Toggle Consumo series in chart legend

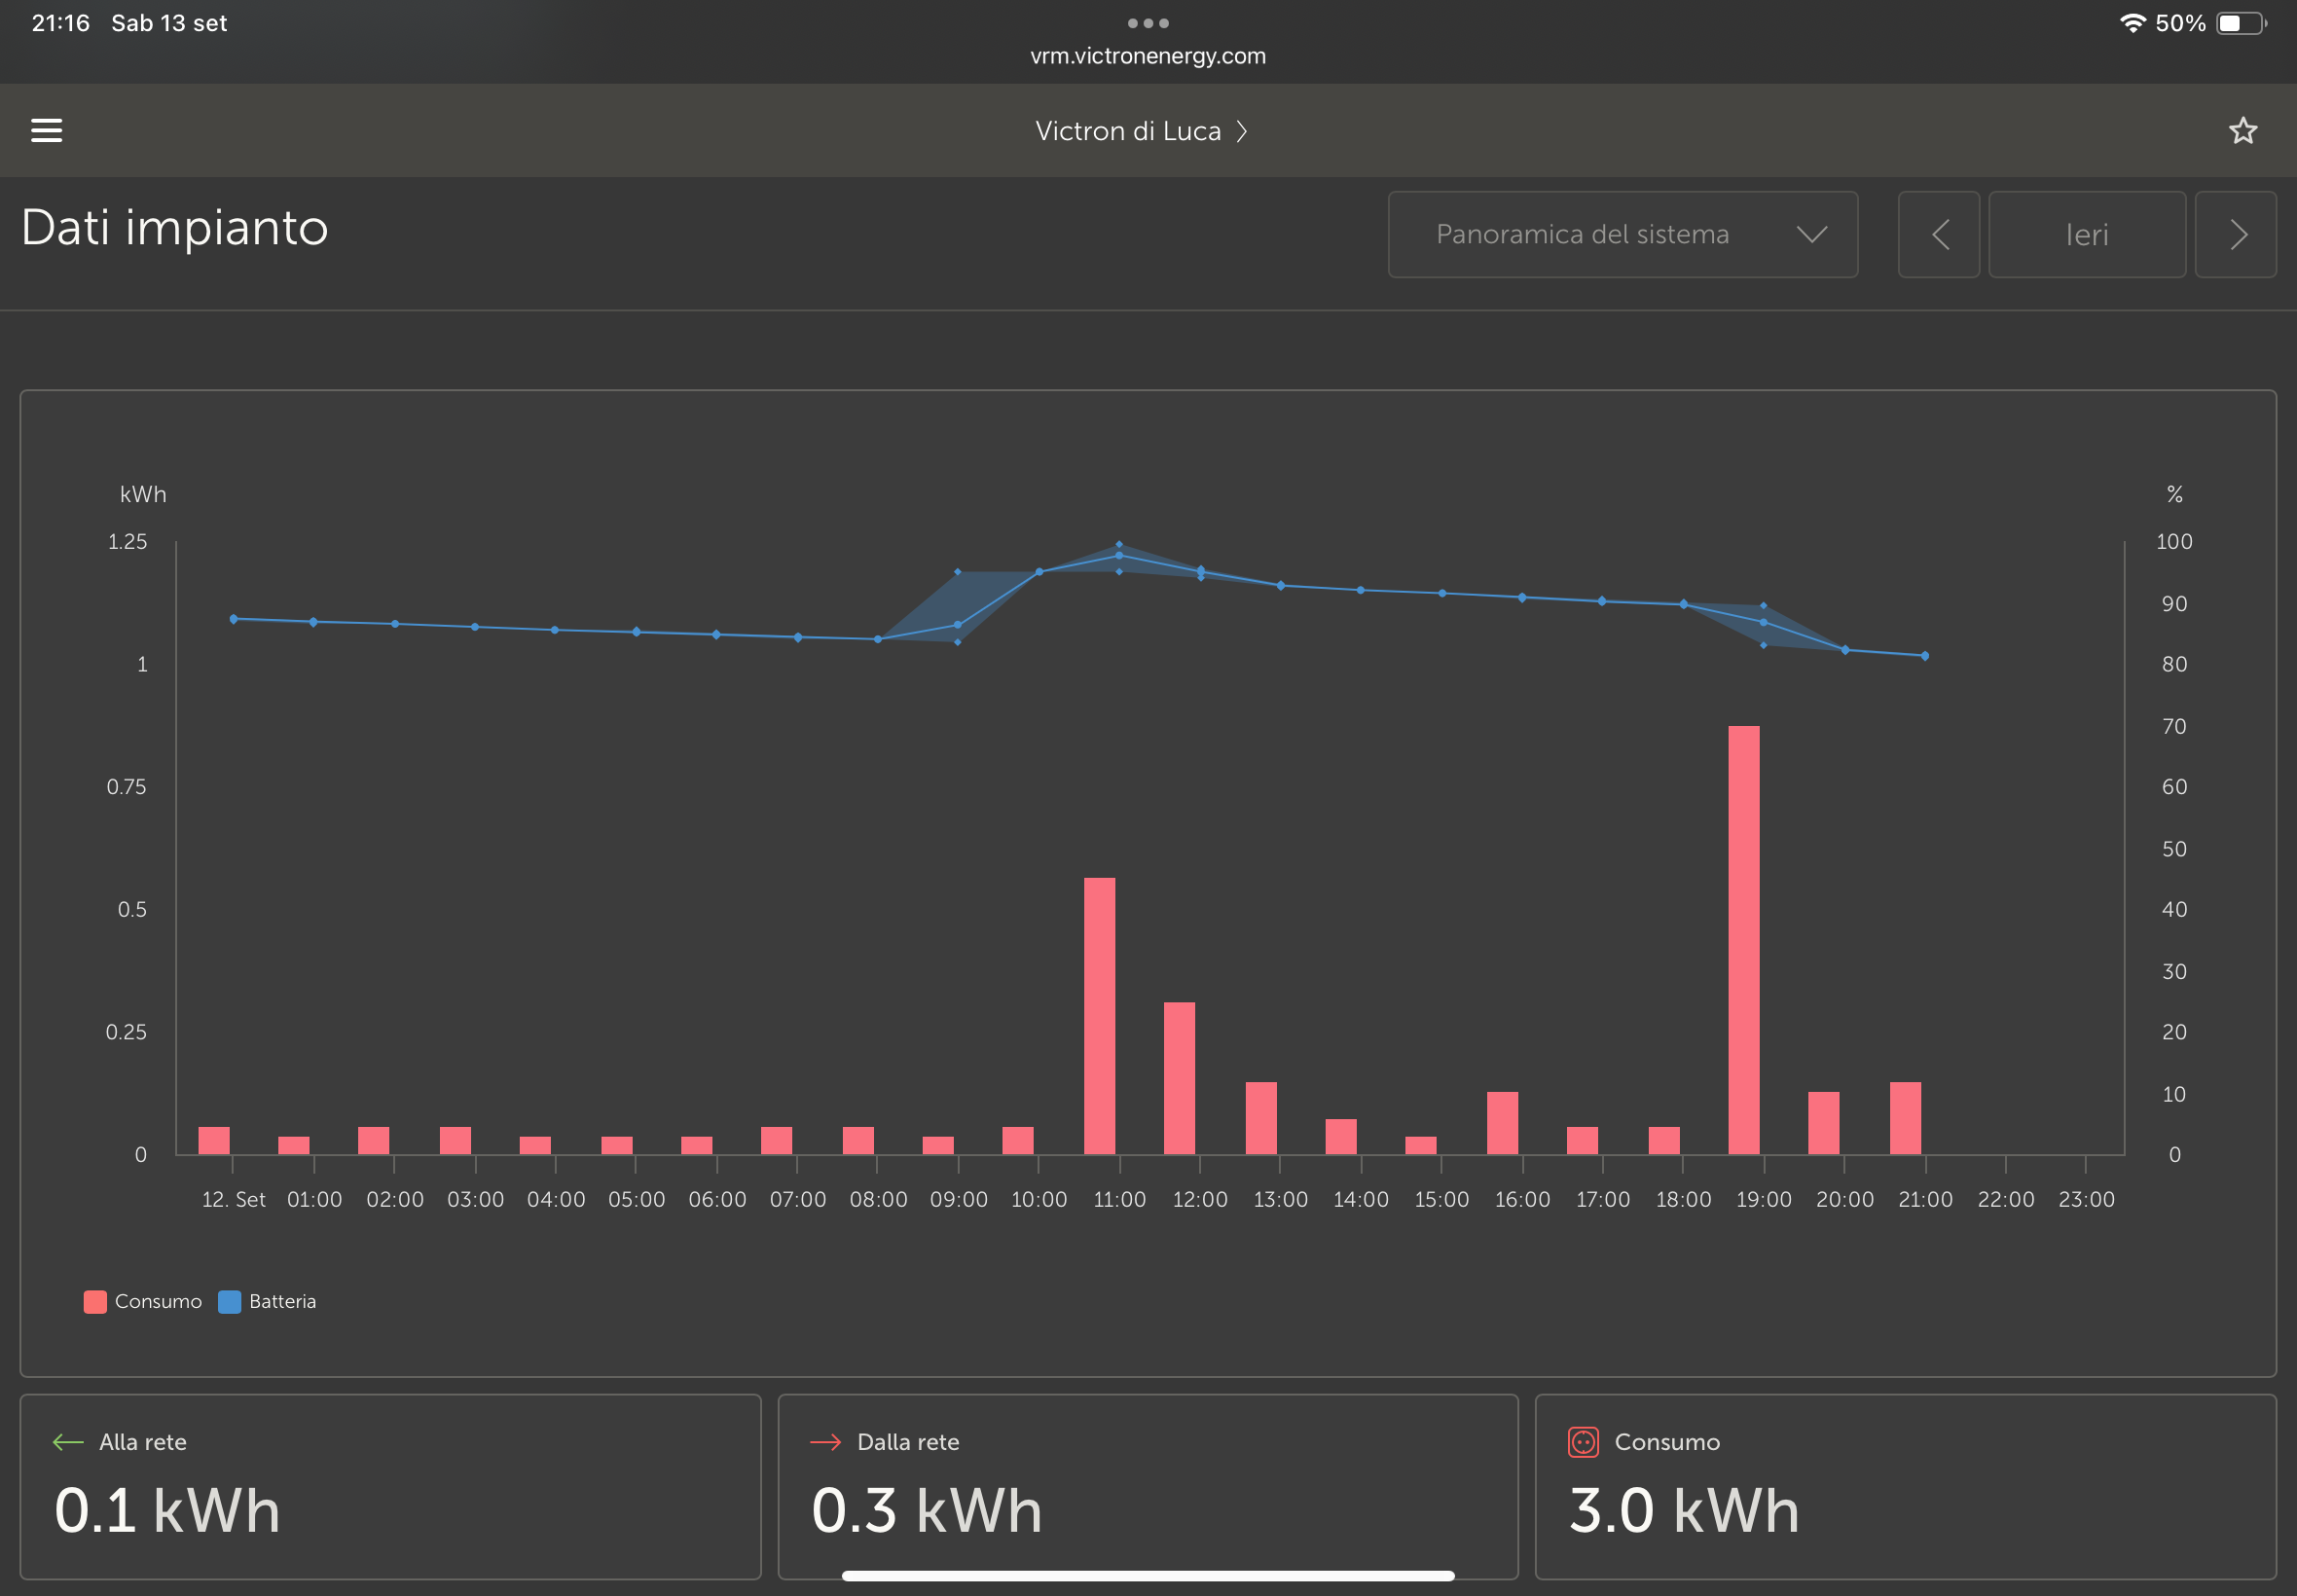click(157, 1301)
